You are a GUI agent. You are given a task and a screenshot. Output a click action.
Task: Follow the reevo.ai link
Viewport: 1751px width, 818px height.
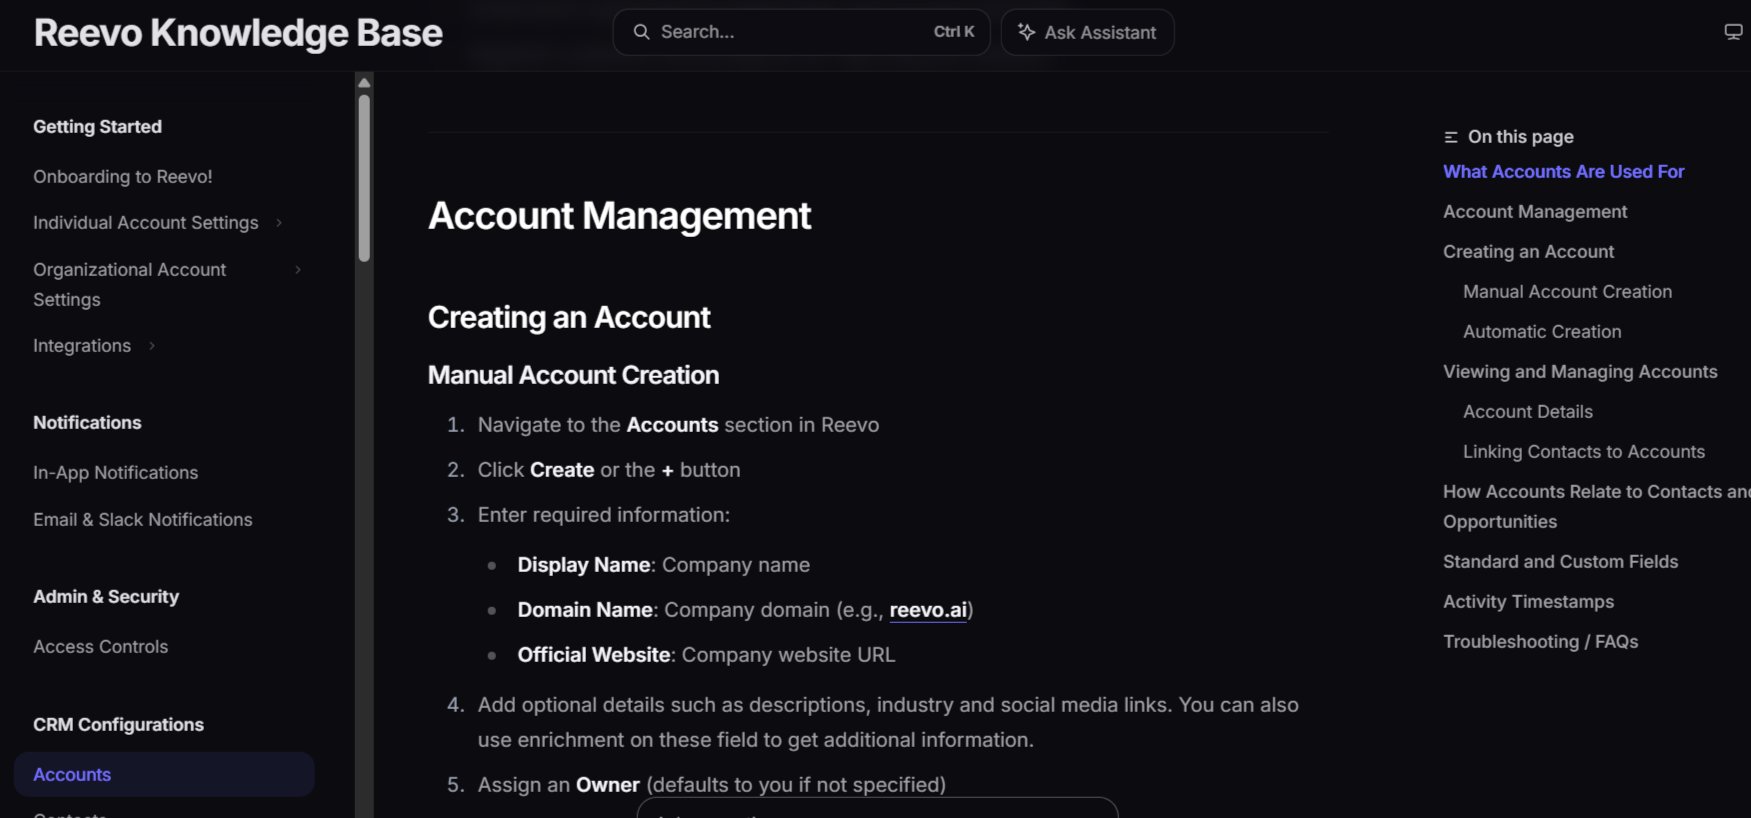928,610
